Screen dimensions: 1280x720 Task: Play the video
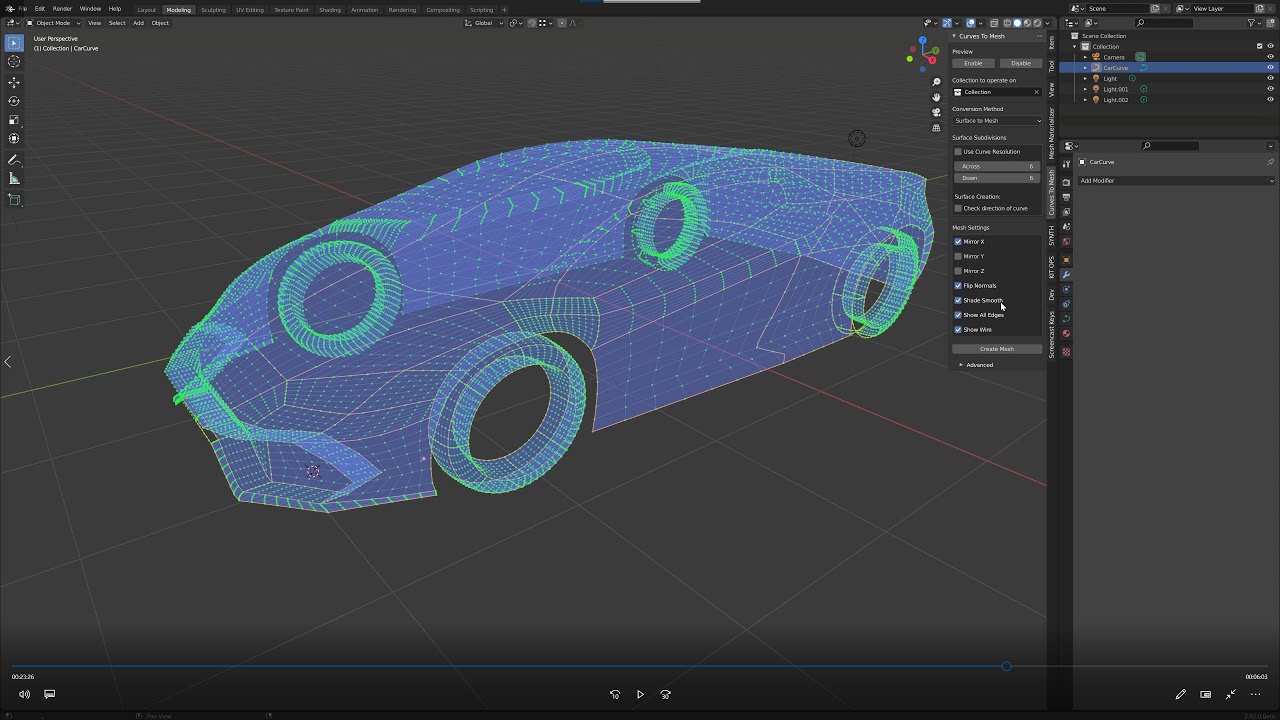(640, 694)
